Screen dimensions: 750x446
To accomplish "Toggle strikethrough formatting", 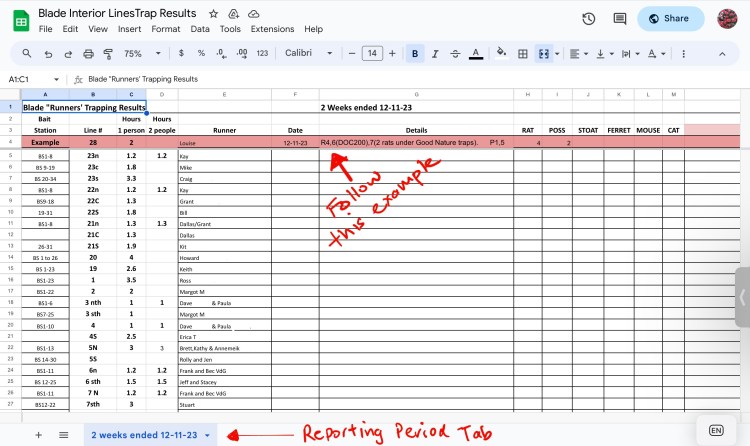I will pyautogui.click(x=455, y=53).
